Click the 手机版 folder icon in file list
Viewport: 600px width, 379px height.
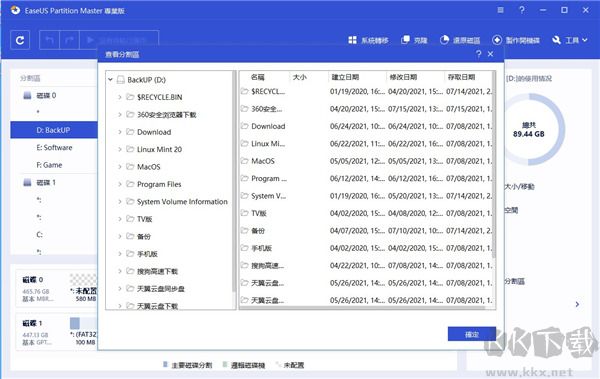(245, 248)
